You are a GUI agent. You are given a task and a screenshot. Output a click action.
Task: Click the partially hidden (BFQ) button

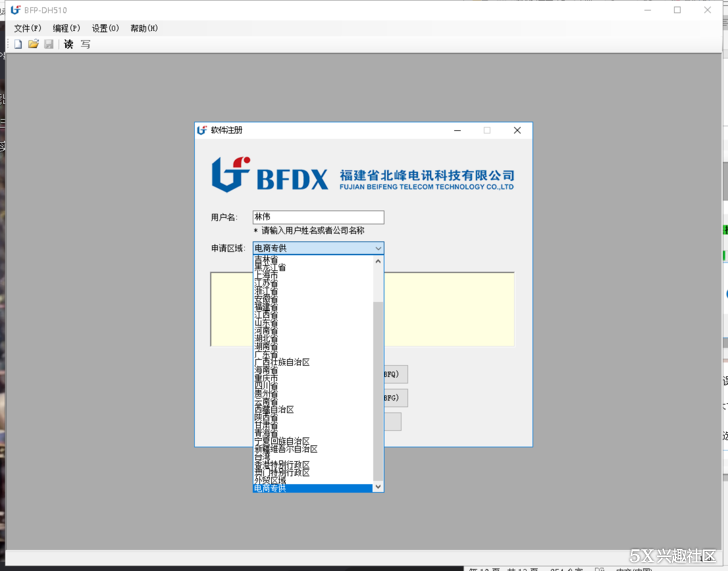(x=395, y=375)
